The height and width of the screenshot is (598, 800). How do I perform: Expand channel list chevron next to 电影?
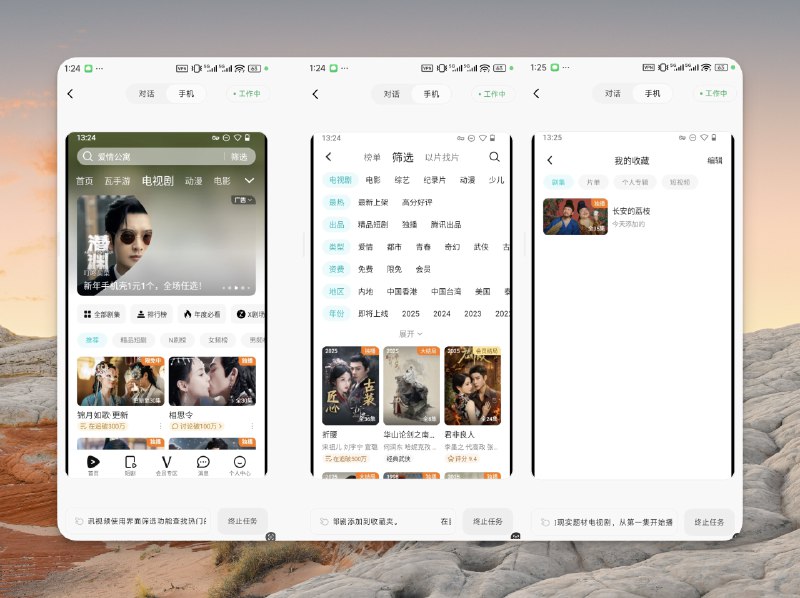pos(249,181)
